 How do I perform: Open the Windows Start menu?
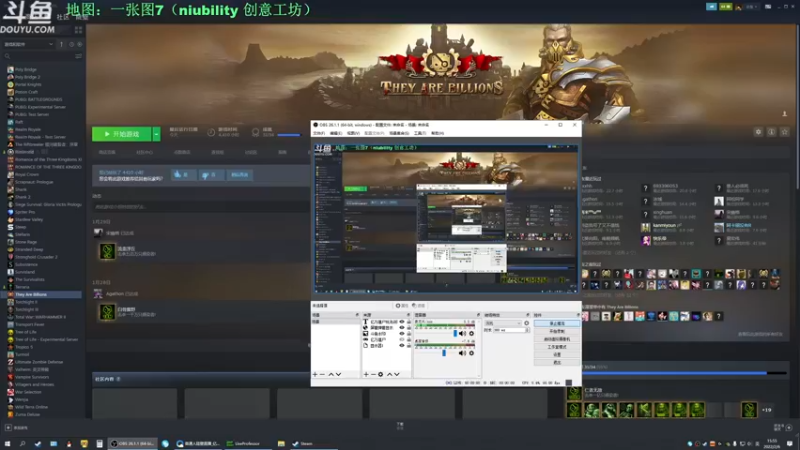(x=7, y=443)
